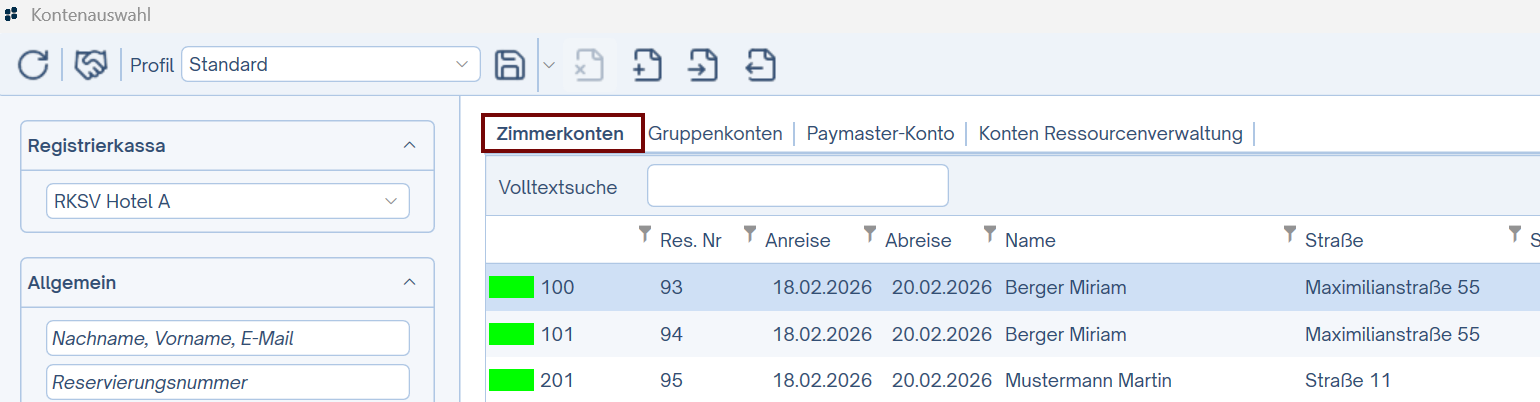The width and height of the screenshot is (1540, 402).
Task: Save the profile with the floppy disk icon
Action: [510, 66]
